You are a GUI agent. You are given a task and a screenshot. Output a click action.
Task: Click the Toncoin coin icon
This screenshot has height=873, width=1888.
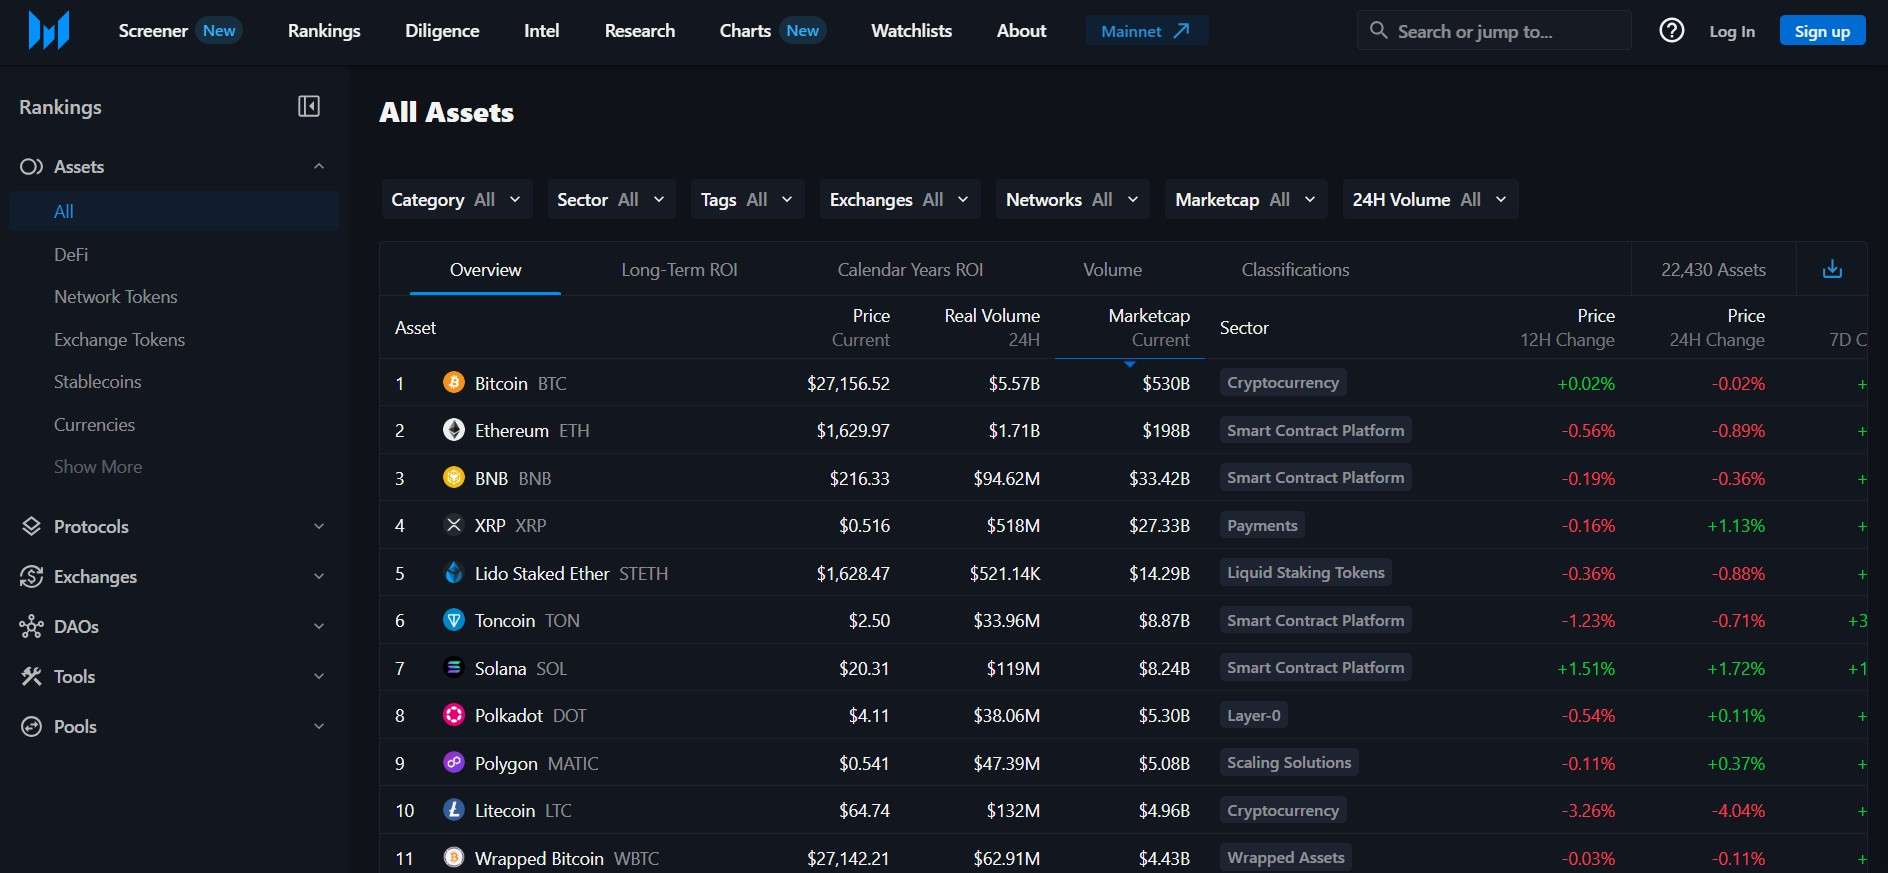454,620
